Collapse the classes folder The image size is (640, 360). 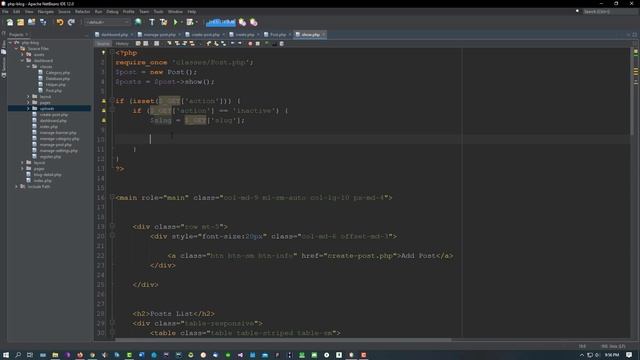29,67
